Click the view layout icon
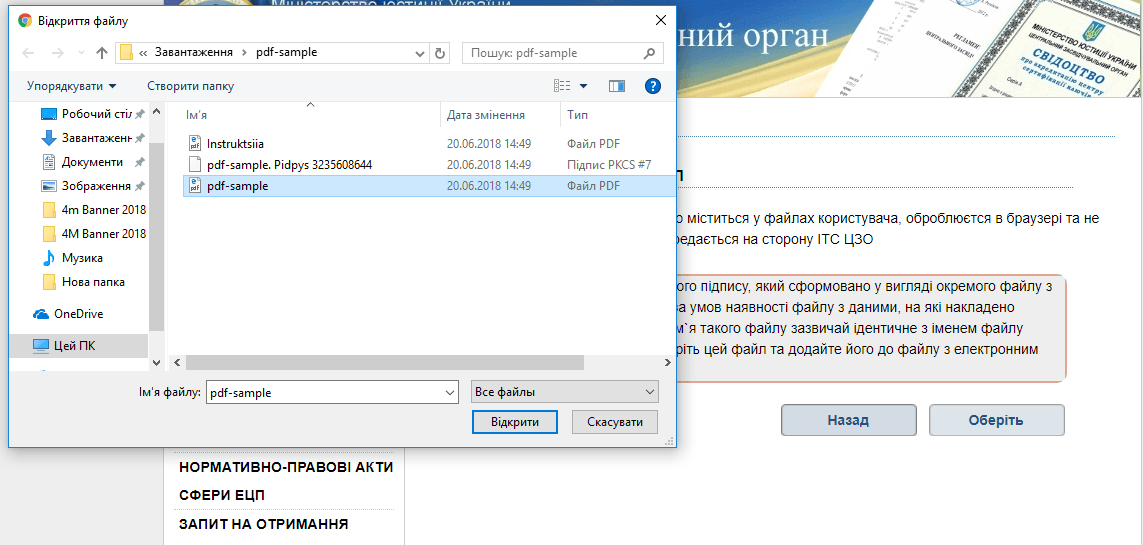This screenshot has width=1143, height=545. point(563,86)
